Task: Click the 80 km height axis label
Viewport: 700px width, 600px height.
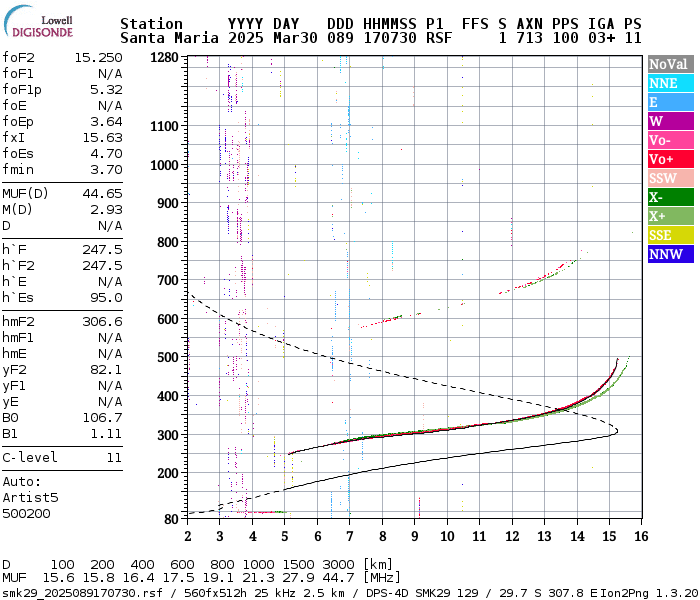Action: [x=171, y=519]
